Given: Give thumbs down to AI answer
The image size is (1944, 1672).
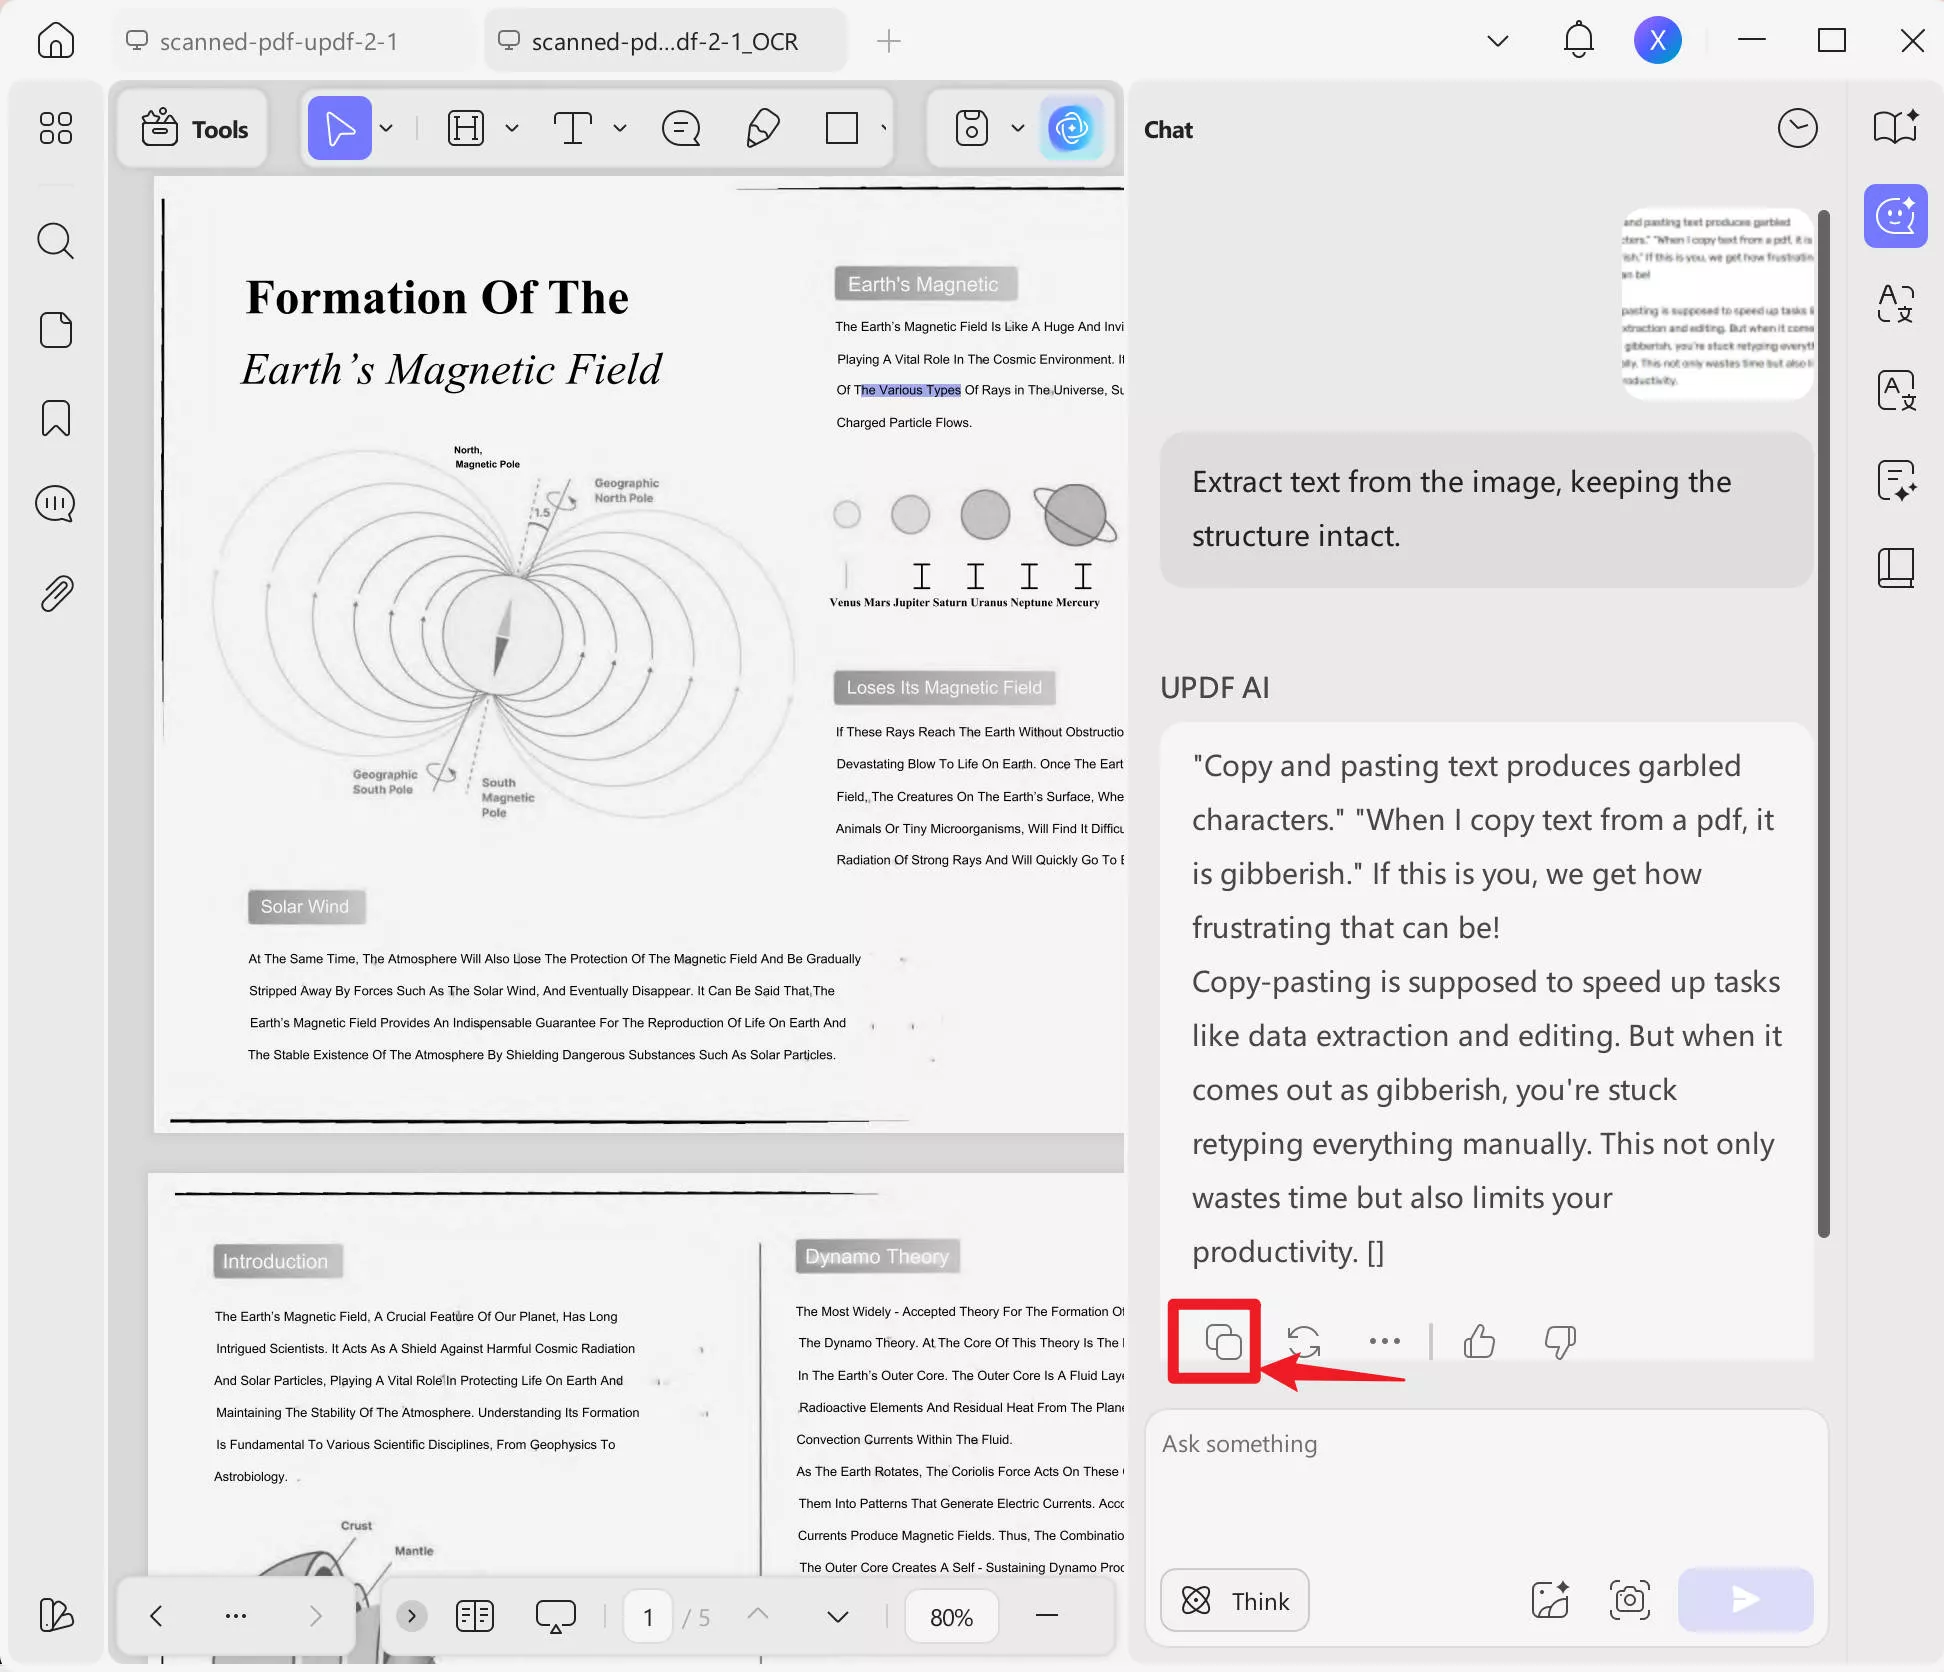Looking at the screenshot, I should 1559,1341.
